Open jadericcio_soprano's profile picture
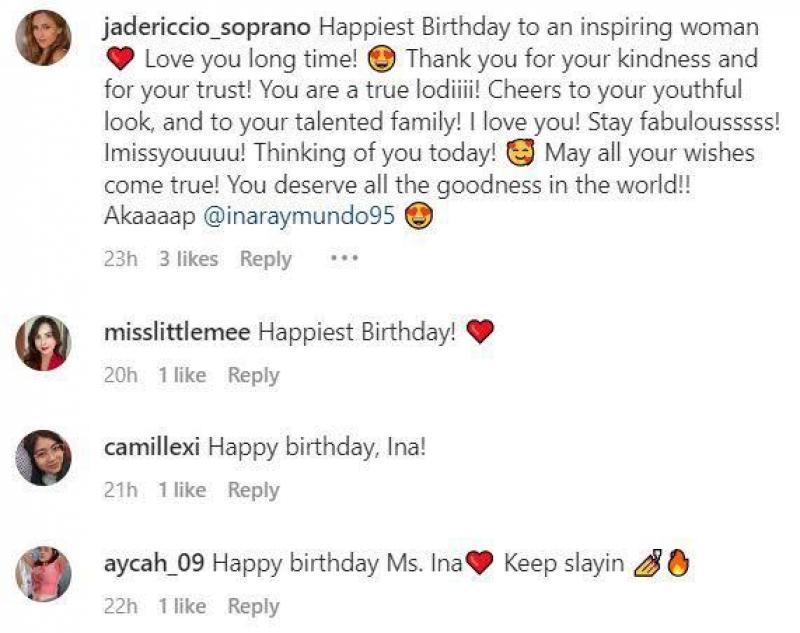Screen dimensions: 800x633 [43, 38]
